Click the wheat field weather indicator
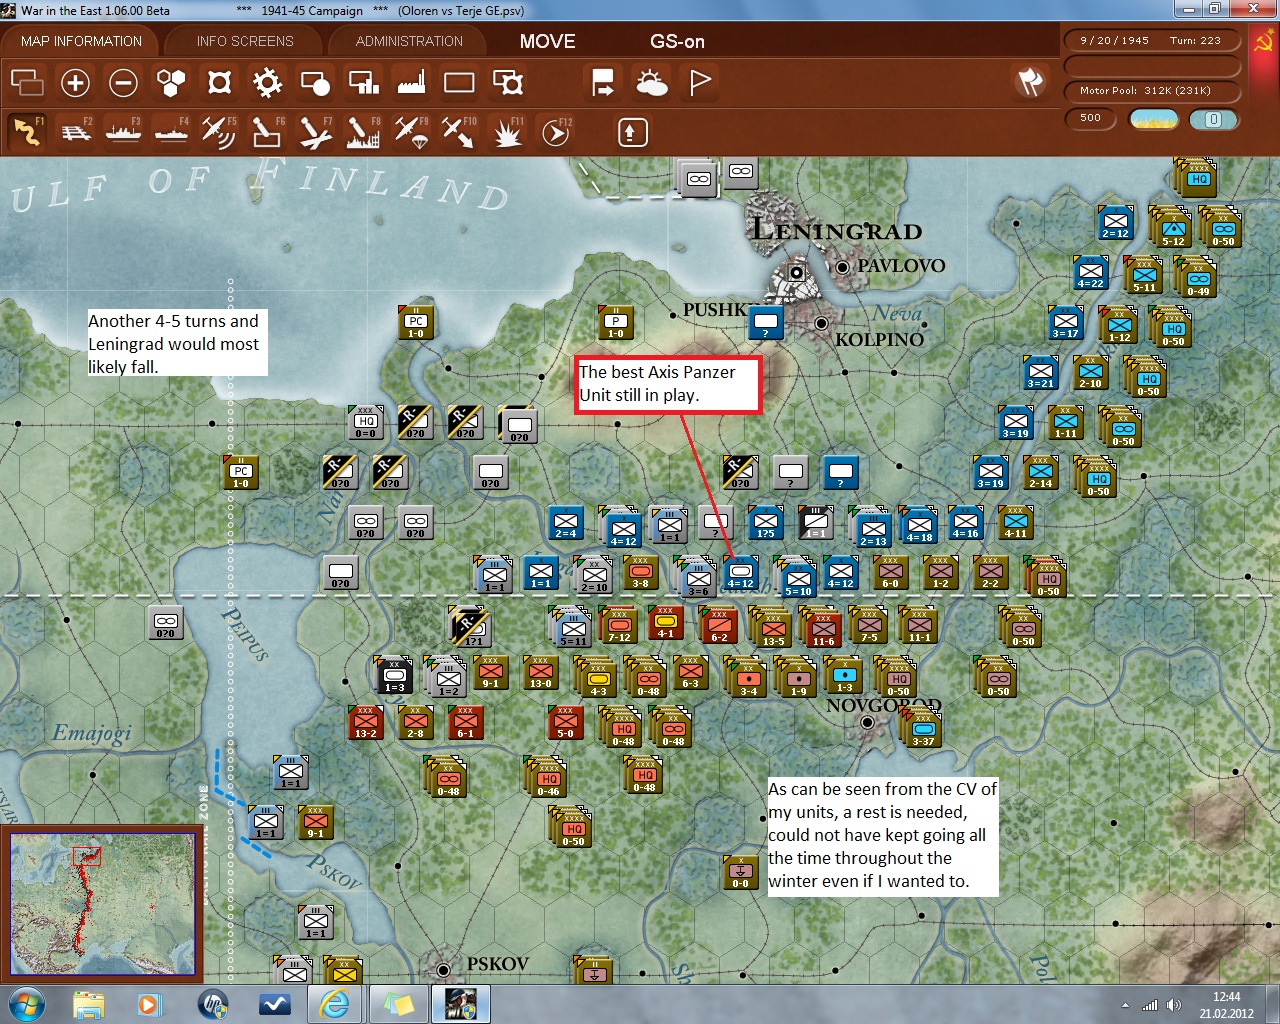Screen dimensions: 1280x1024 pyautogui.click(x=1154, y=119)
